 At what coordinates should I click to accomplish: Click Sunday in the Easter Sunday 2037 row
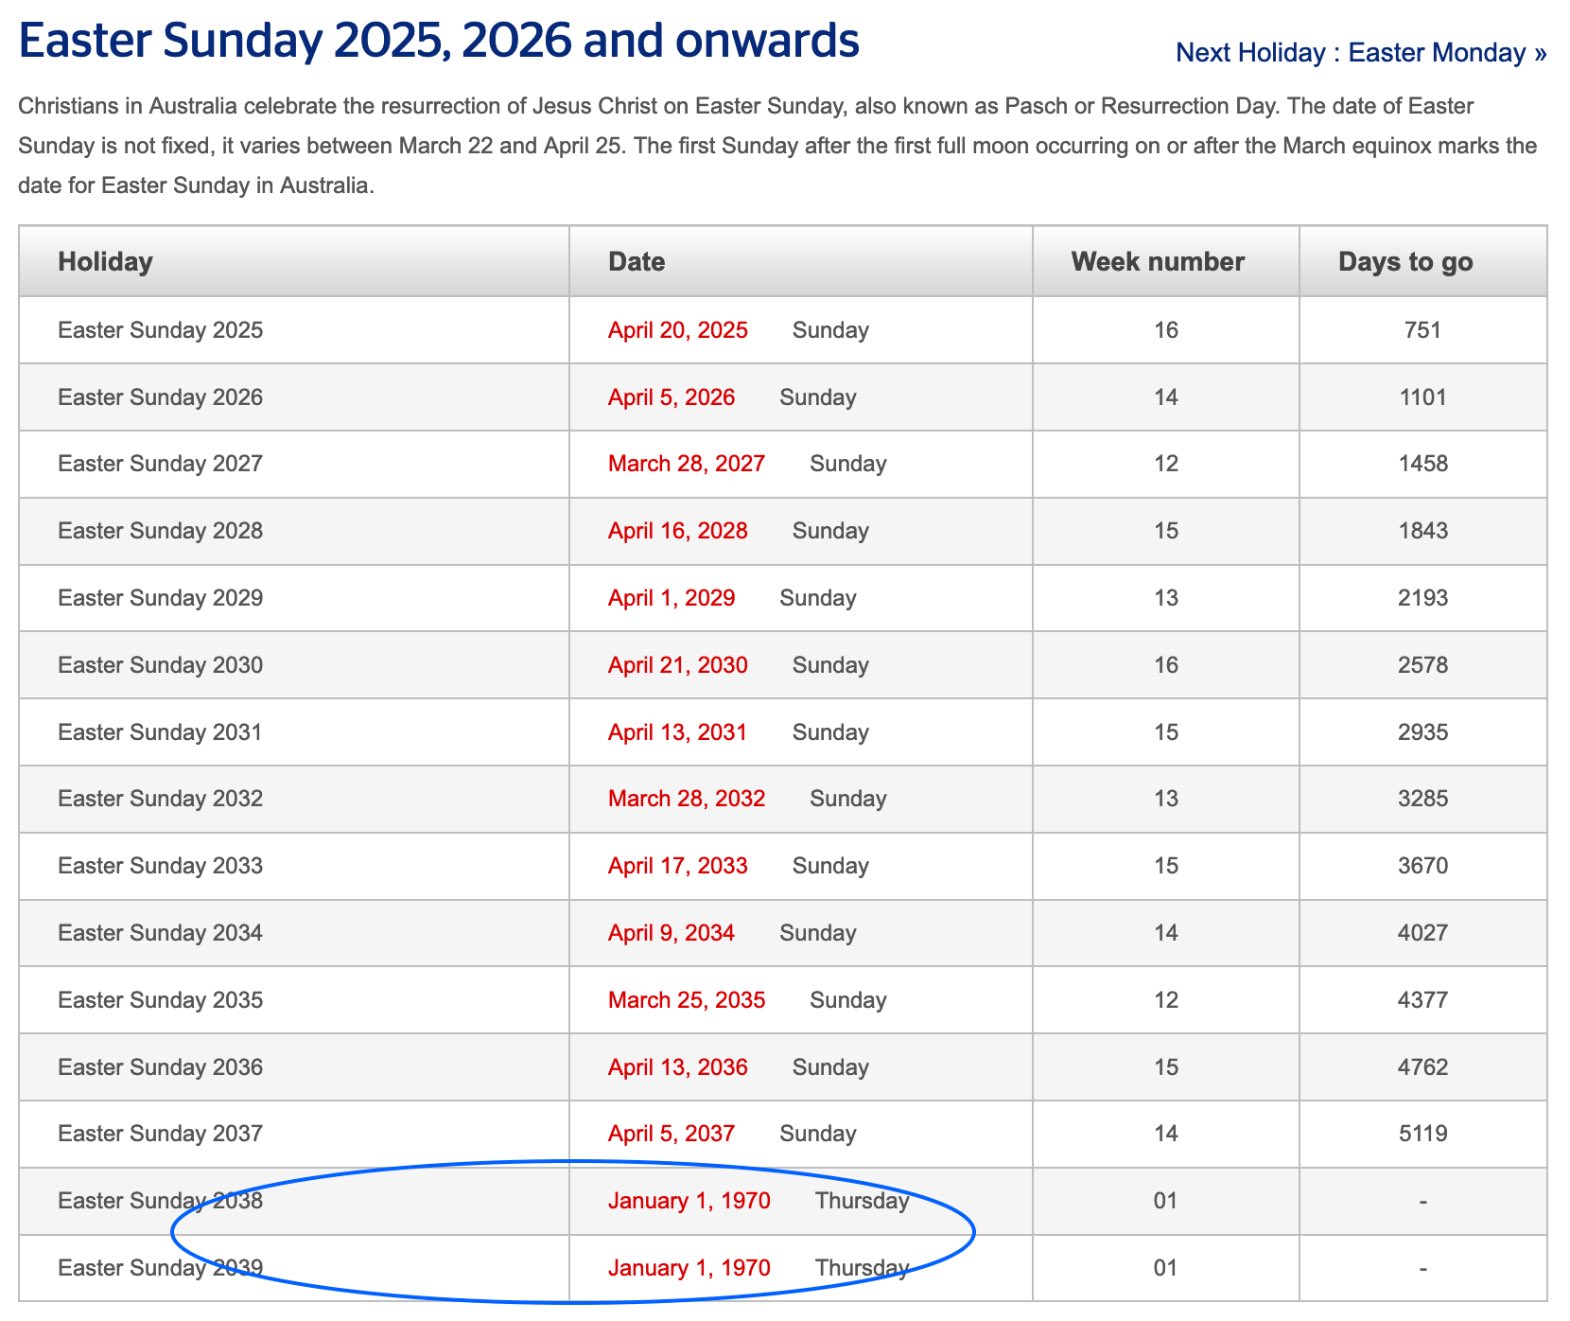tap(817, 1133)
